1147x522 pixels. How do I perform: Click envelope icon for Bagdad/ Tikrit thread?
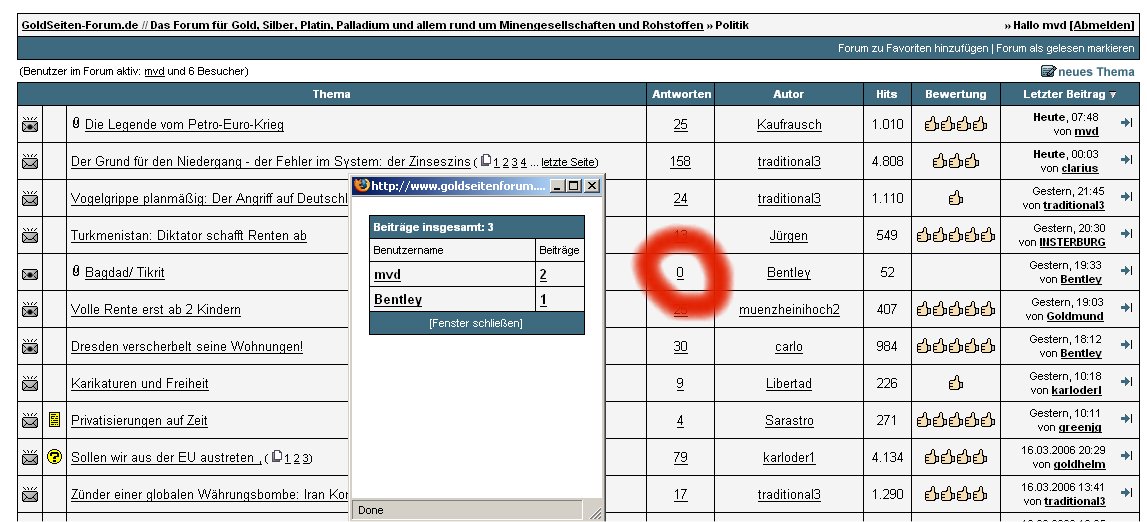(30, 273)
